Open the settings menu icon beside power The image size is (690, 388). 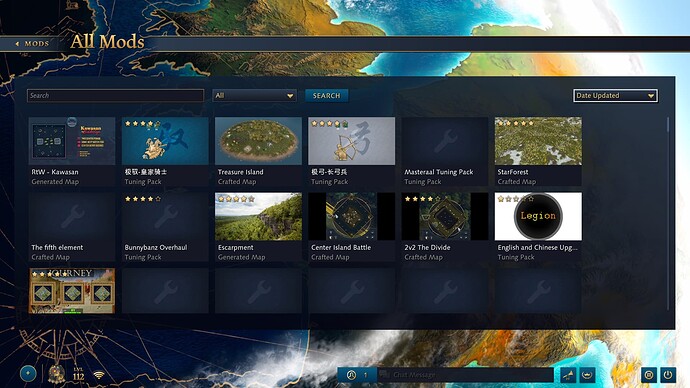click(x=649, y=375)
